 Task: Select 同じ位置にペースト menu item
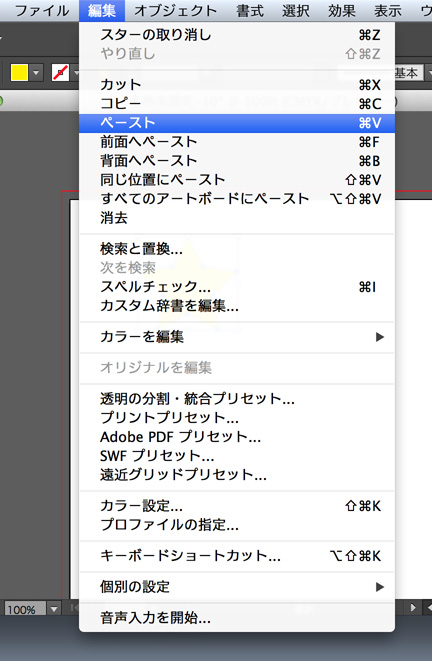tap(237, 180)
